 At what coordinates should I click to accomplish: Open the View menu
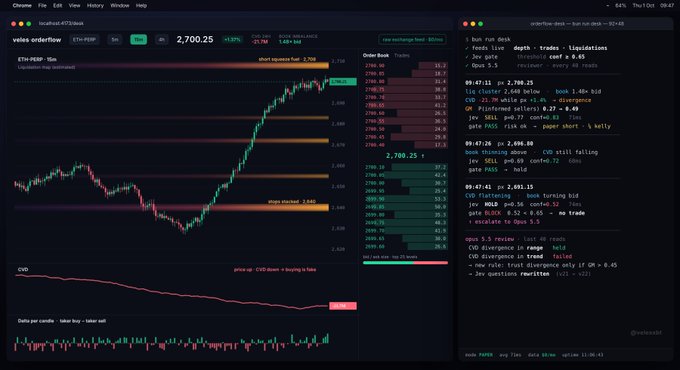[x=75, y=6]
